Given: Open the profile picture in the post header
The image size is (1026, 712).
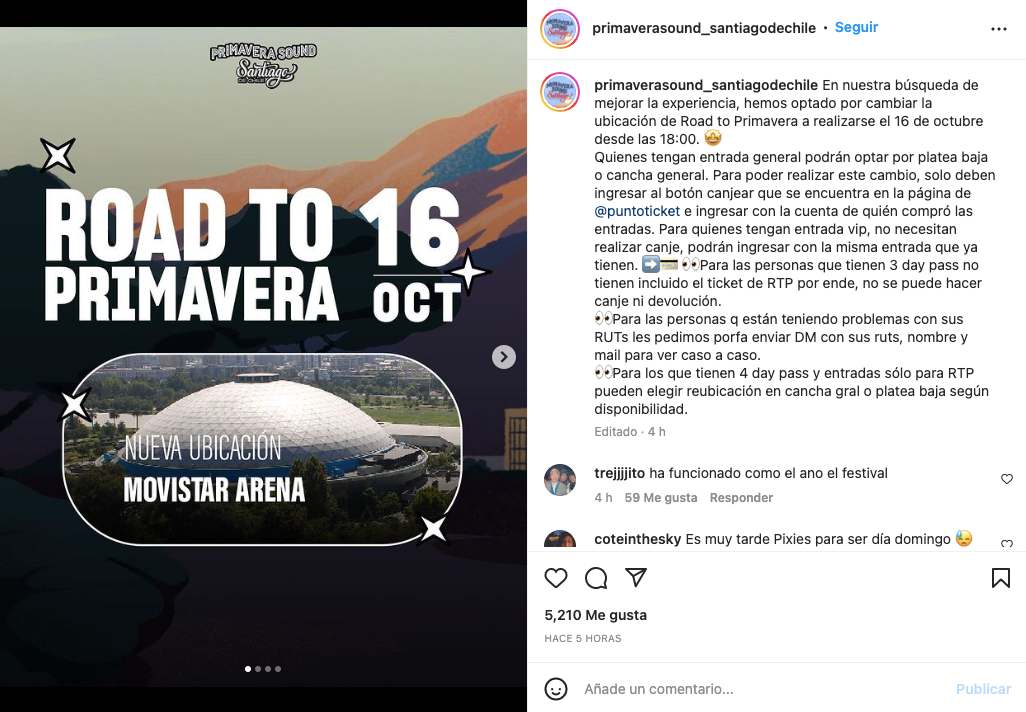Looking at the screenshot, I should (x=559, y=29).
